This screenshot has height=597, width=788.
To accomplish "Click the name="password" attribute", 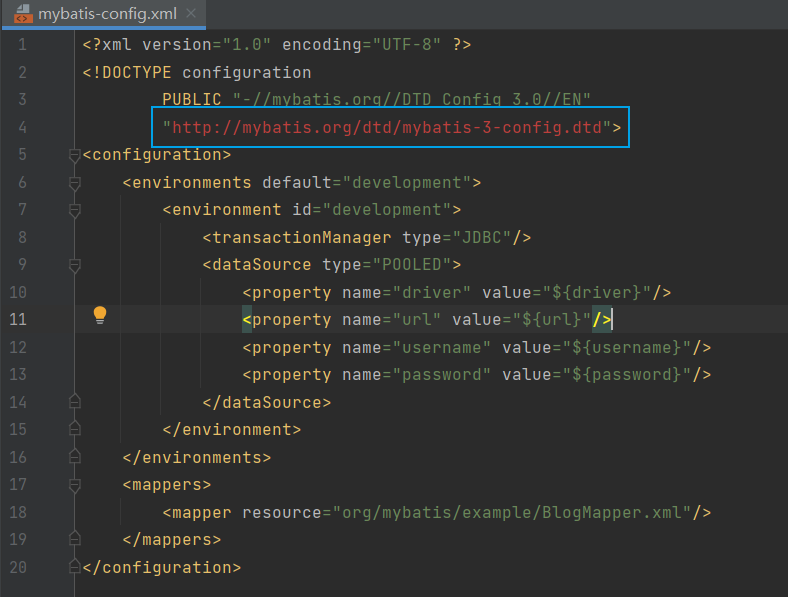I will [x=416, y=374].
